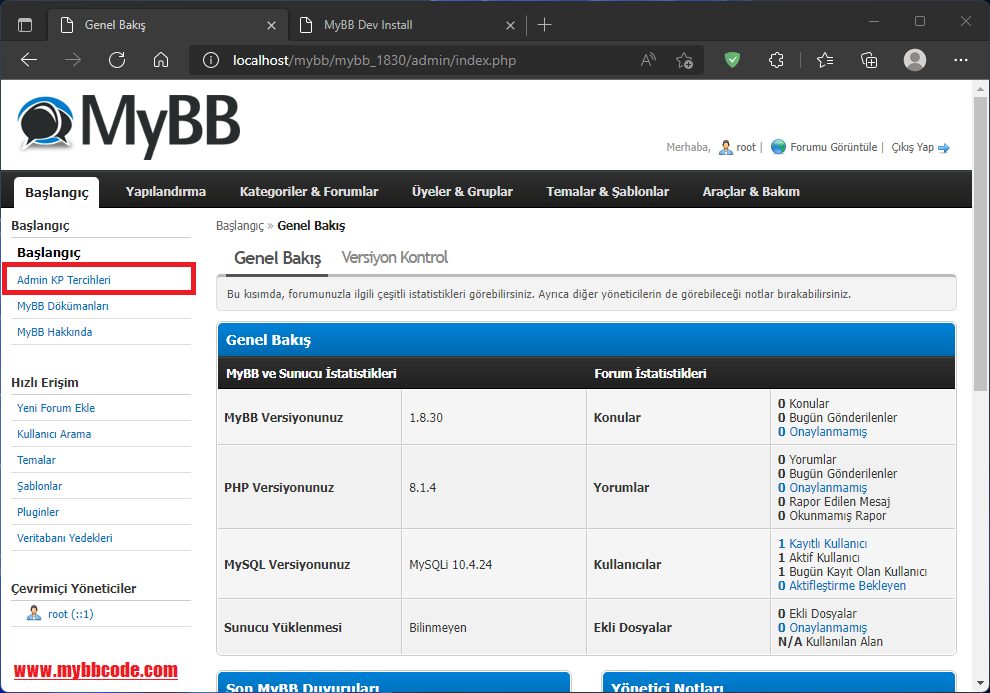The image size is (990, 693).
Task: Click the Bilinmeyen server load value
Action: (x=438, y=627)
